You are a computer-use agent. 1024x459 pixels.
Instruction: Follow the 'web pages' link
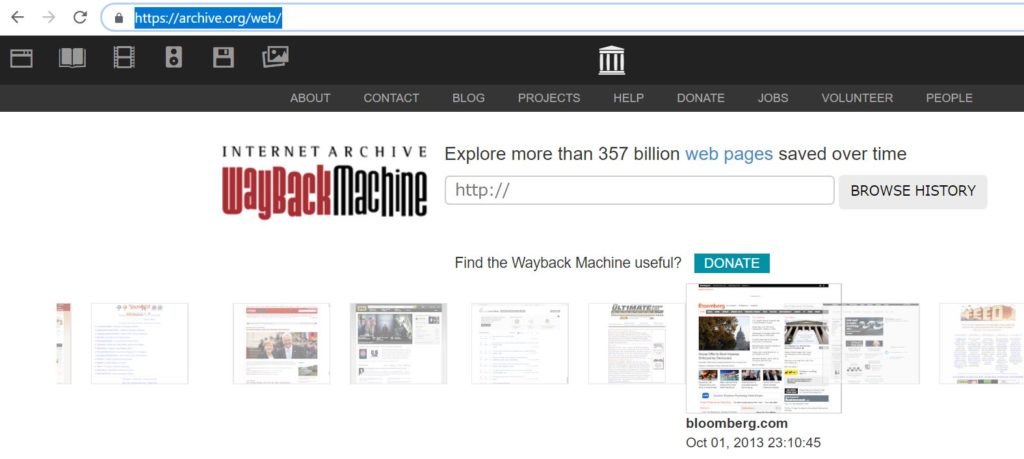[x=729, y=154]
